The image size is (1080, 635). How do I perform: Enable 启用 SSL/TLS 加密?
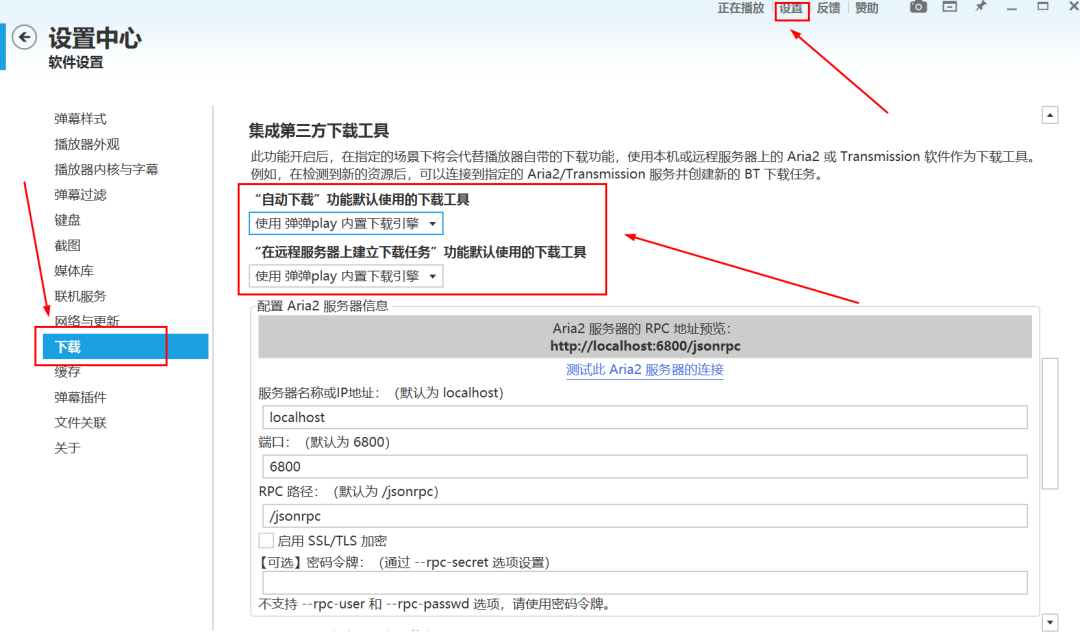[266, 539]
